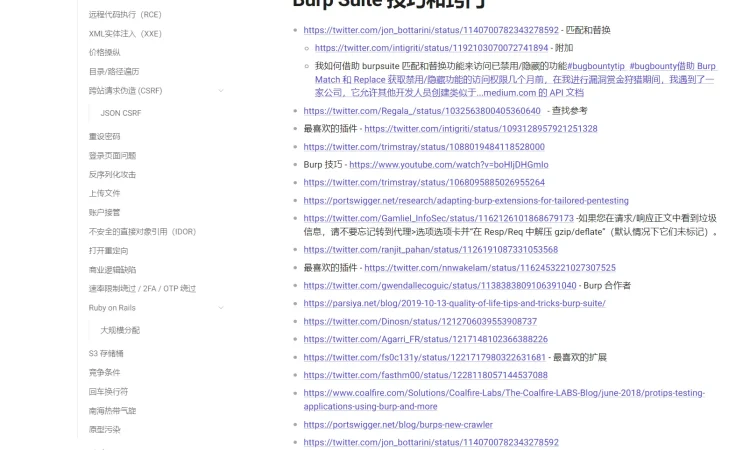
Task: Open 大规模分配 sub-page
Action: pyautogui.click(x=120, y=330)
